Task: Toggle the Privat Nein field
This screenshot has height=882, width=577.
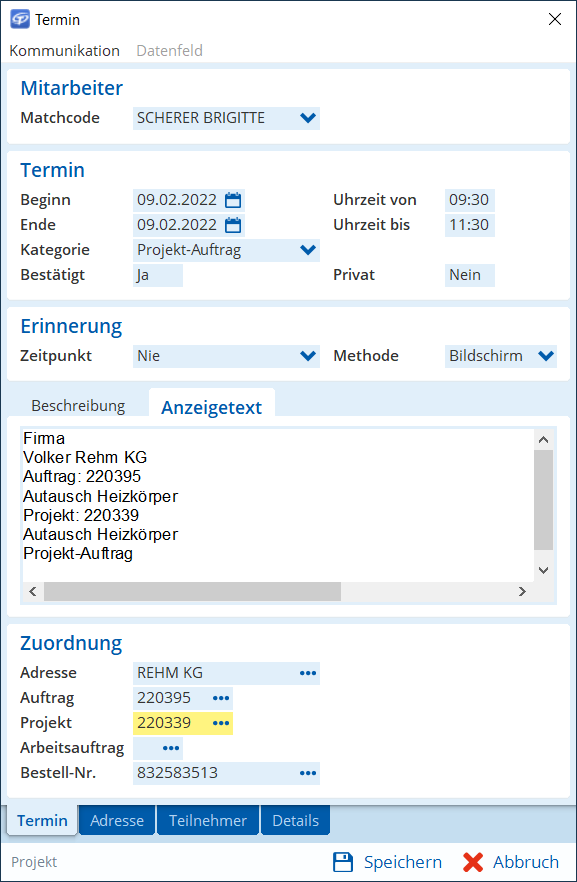Action: click(x=470, y=275)
